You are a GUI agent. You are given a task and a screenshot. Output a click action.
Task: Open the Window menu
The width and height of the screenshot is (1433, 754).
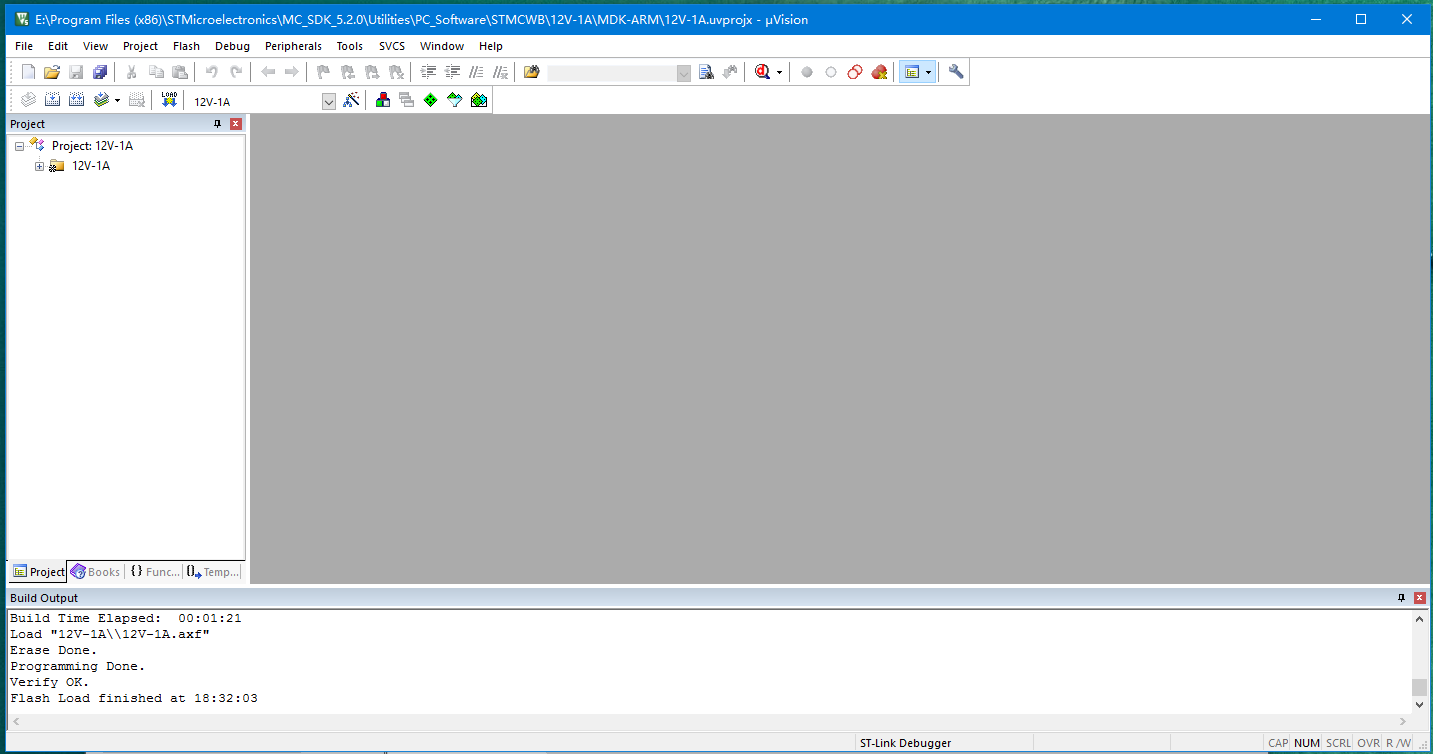click(441, 46)
